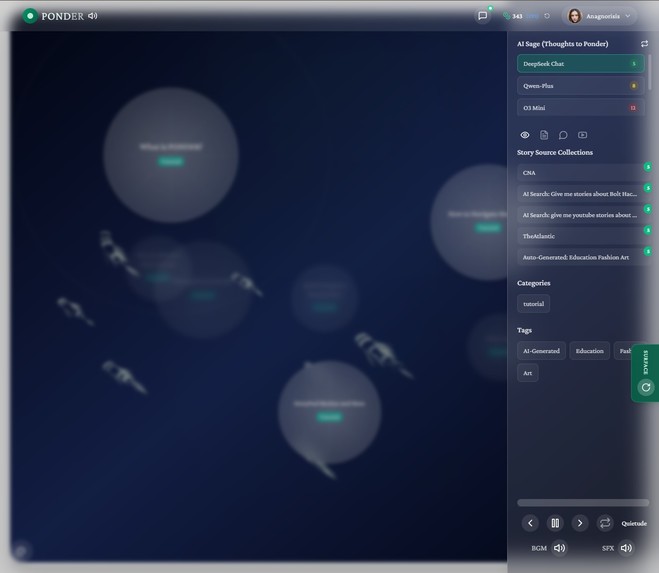The image size is (659, 573).
Task: Toggle the SFX speaker button
Action: point(626,548)
